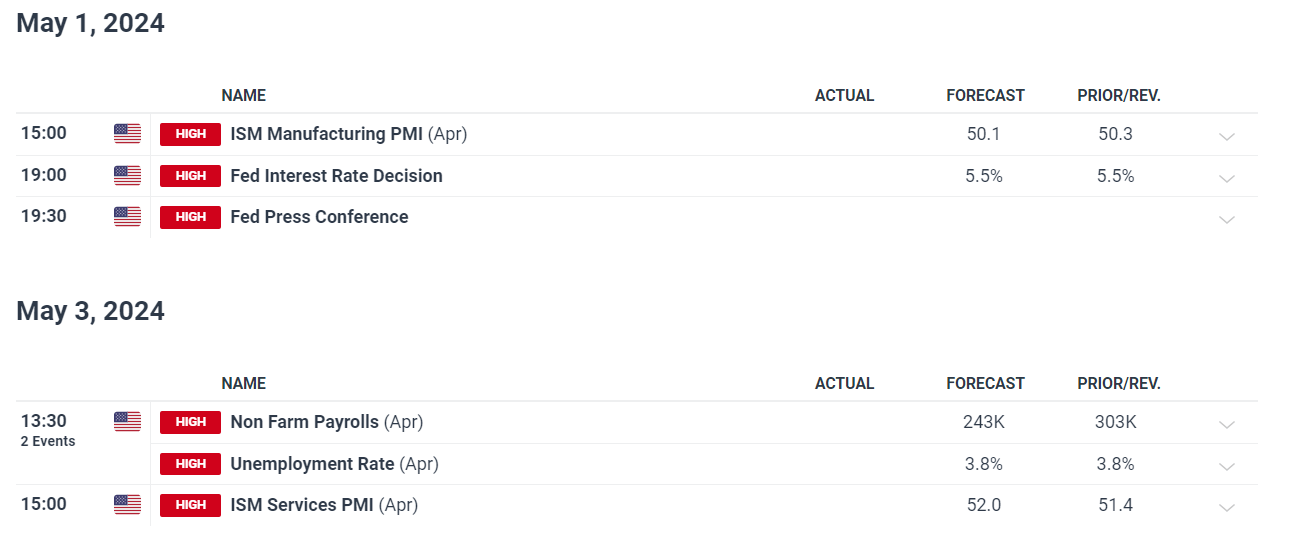Click HIGH badge on ISM Manufacturing PMI row
This screenshot has width=1289, height=559.
(x=190, y=134)
